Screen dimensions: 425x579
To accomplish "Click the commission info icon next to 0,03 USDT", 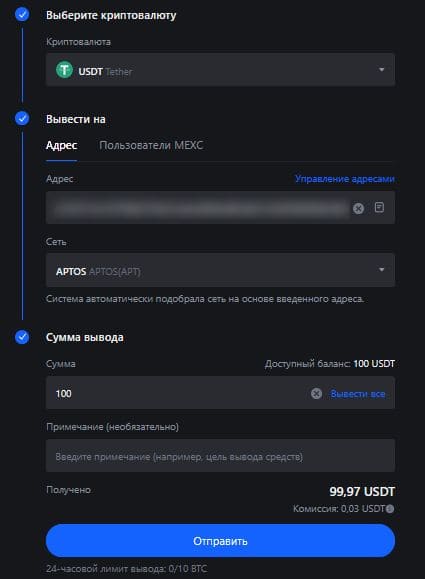I will pyautogui.click(x=390, y=509).
